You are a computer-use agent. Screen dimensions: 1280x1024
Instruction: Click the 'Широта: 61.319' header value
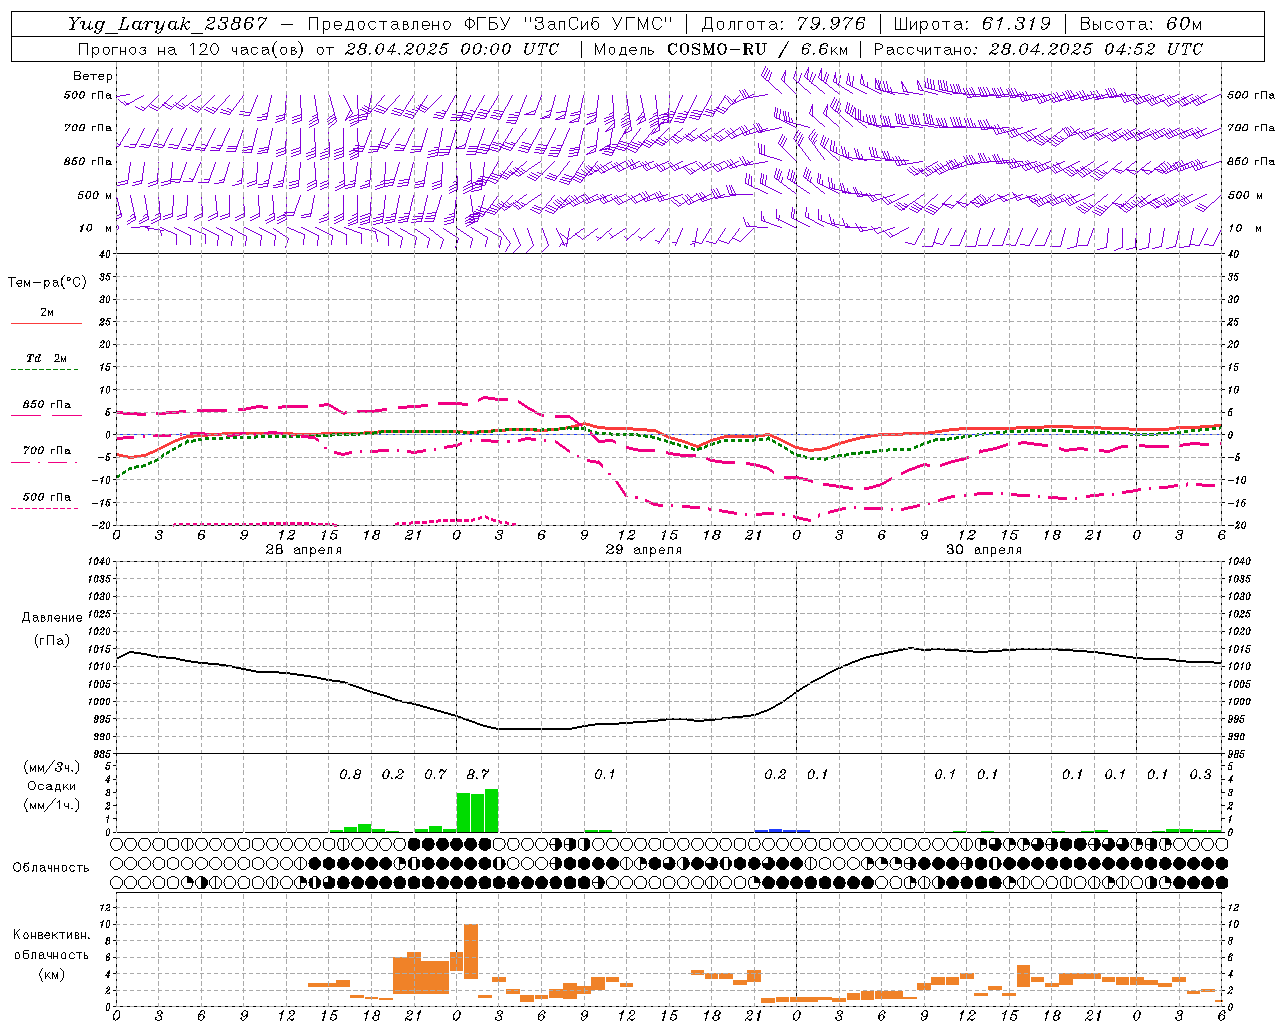(972, 25)
